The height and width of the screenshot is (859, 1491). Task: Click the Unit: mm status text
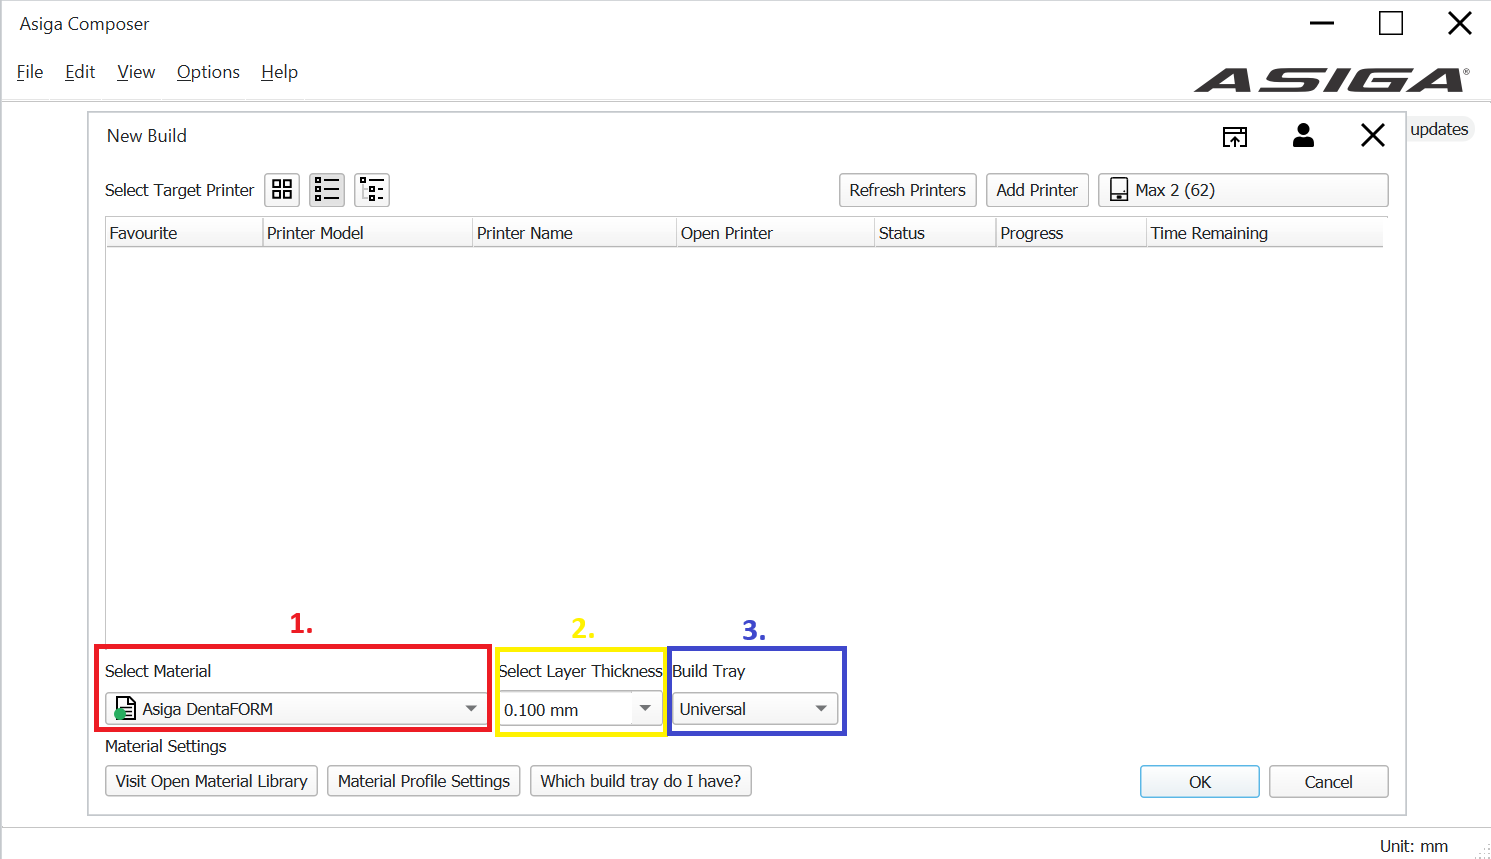pos(1414,846)
